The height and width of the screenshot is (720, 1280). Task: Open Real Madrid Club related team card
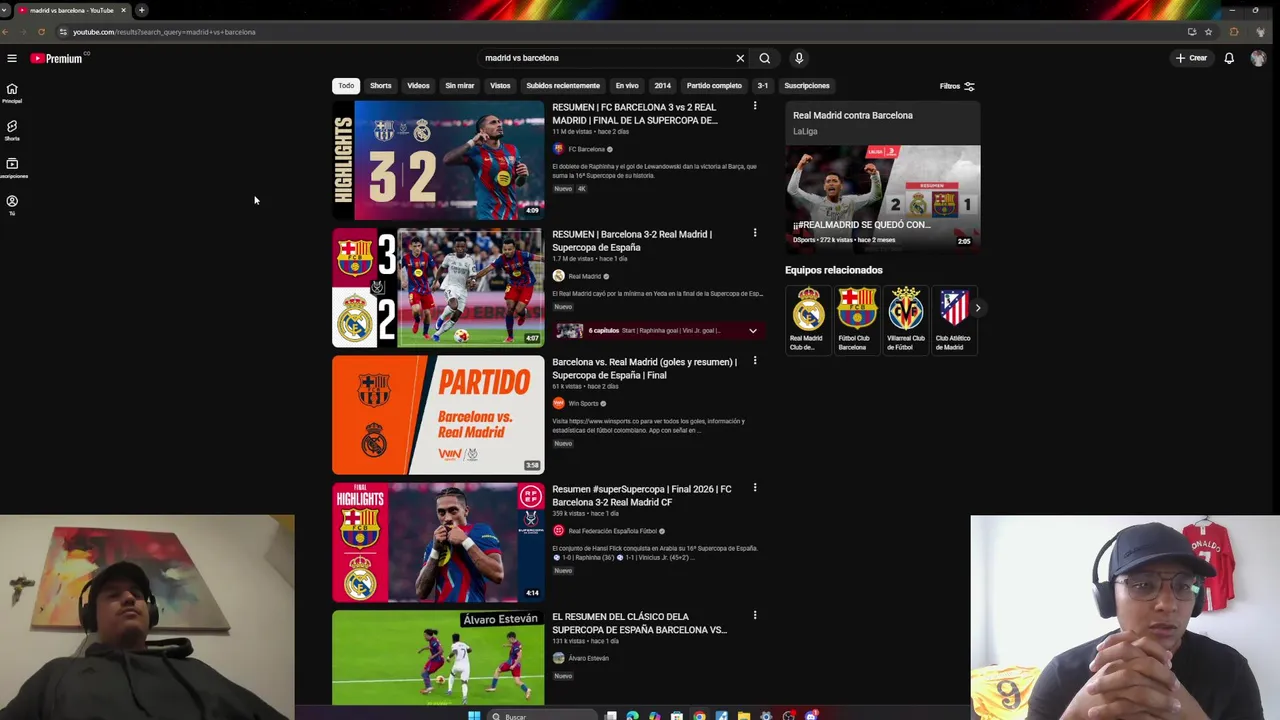(x=808, y=319)
